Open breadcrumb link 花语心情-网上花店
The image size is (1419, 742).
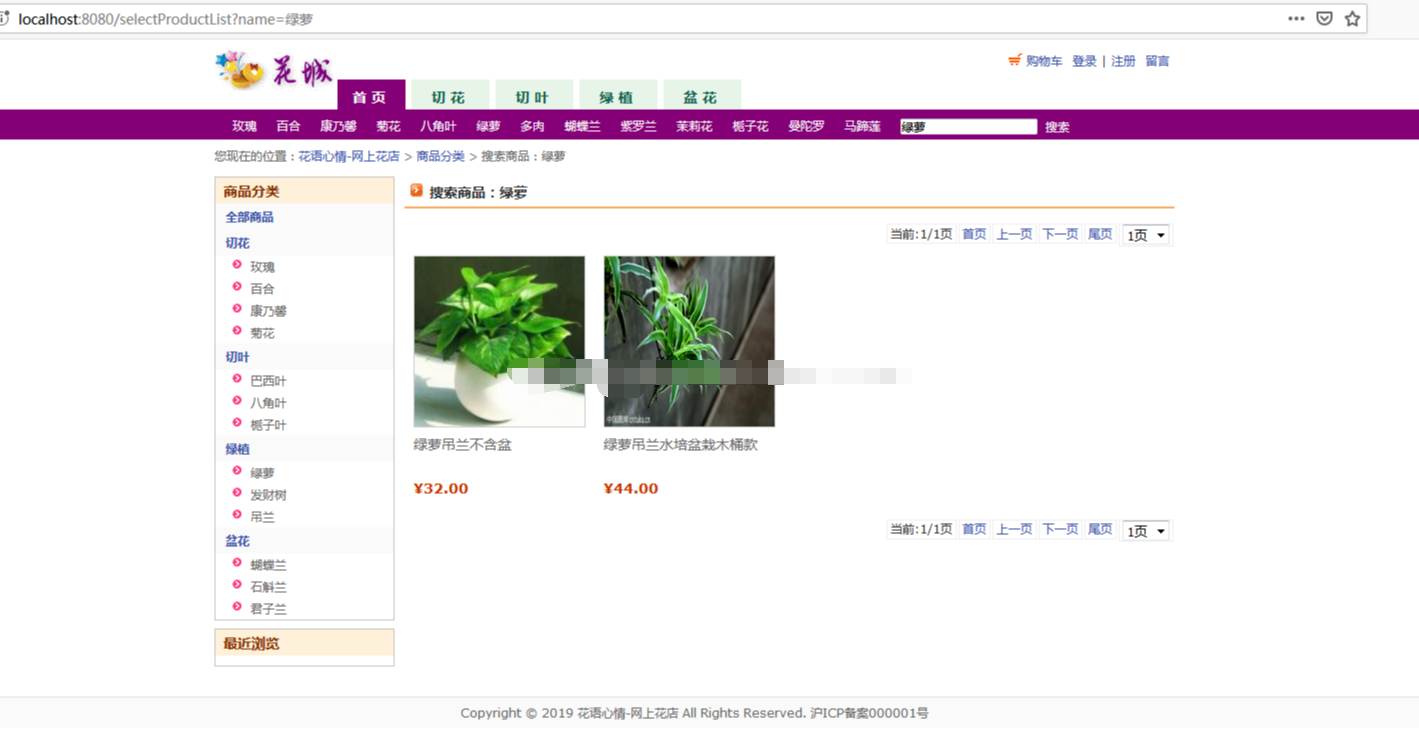coord(349,156)
